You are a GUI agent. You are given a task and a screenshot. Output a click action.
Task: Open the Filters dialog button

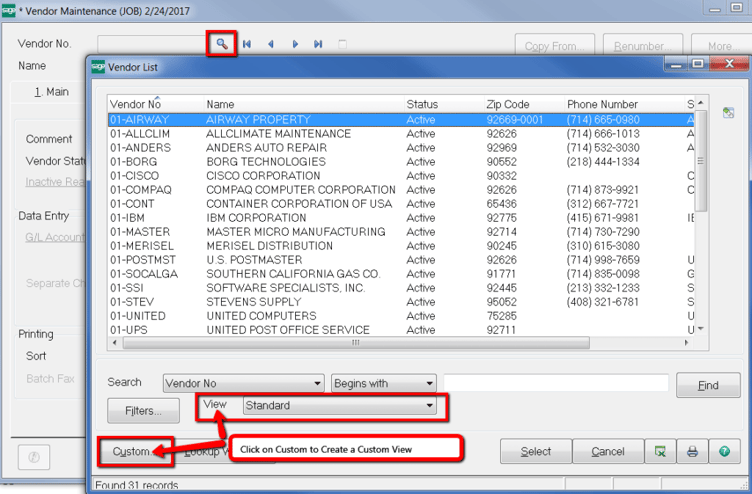coord(143,410)
